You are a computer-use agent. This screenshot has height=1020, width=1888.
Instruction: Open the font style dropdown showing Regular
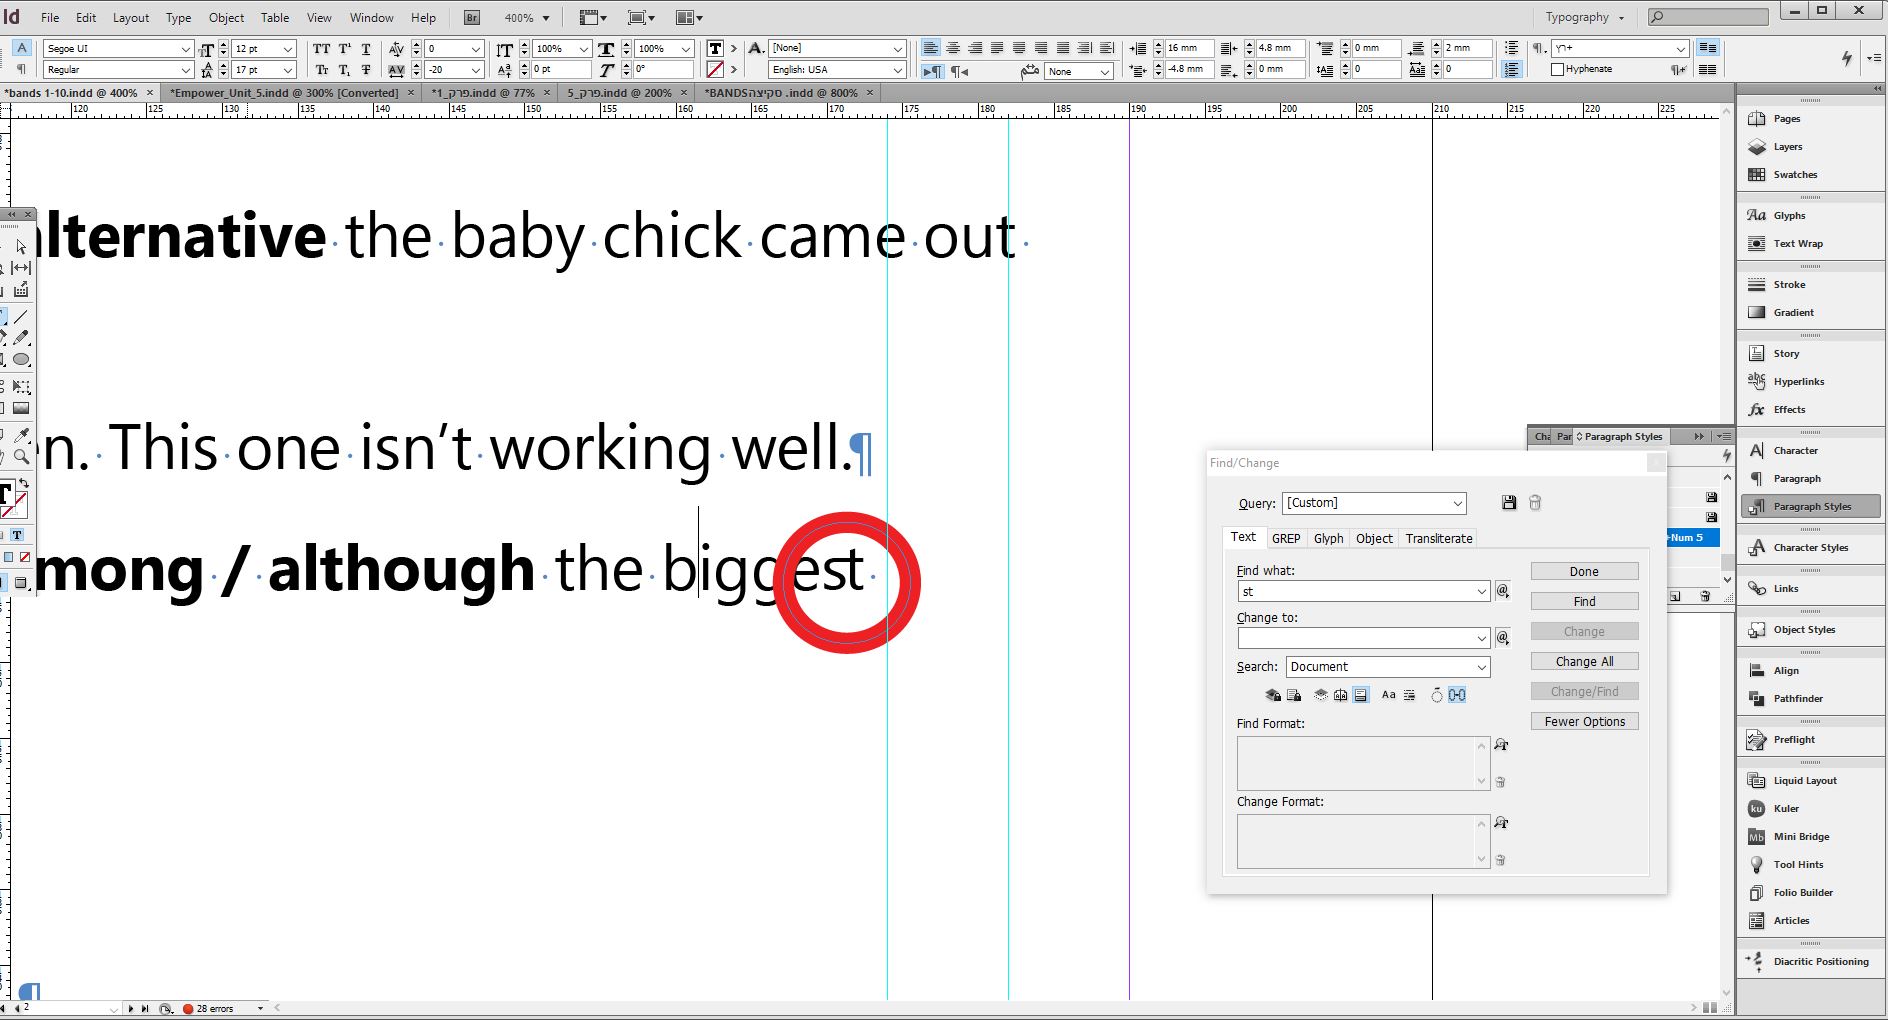click(185, 70)
